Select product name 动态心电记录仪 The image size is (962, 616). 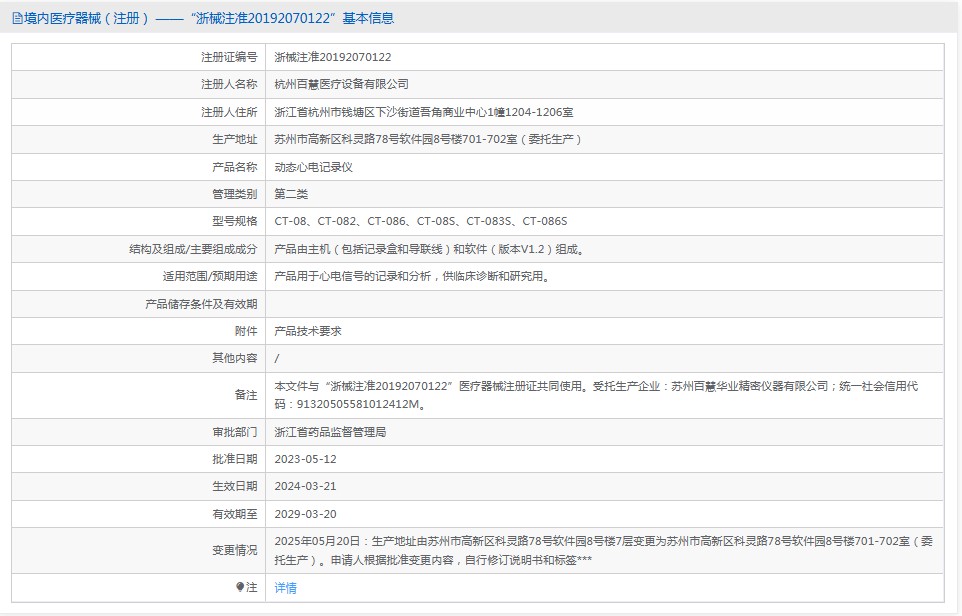point(313,167)
